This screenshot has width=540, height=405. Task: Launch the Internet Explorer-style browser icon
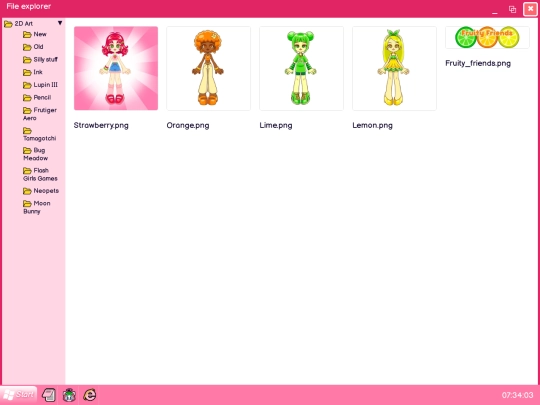point(90,395)
